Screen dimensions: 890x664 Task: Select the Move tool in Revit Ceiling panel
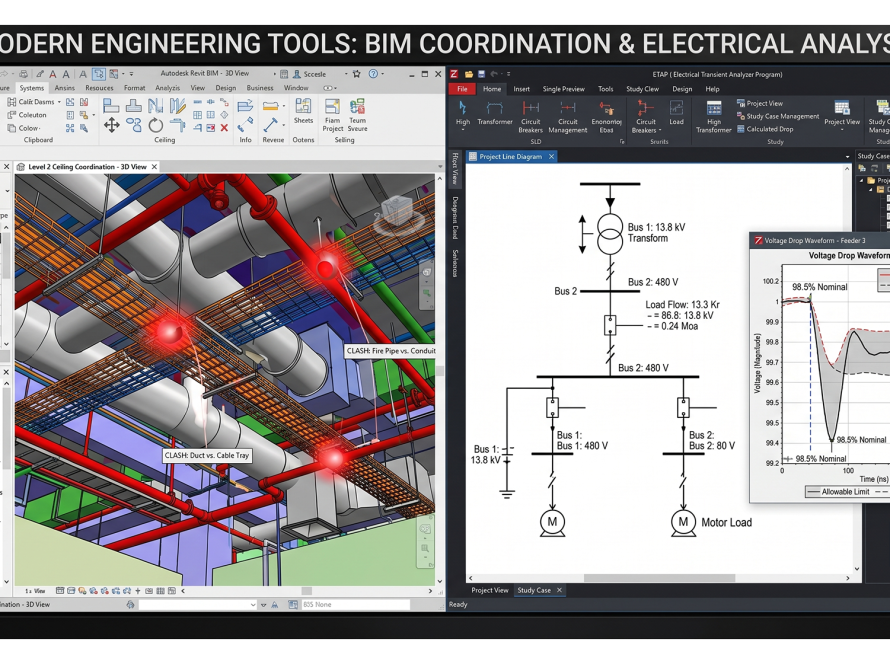point(111,125)
